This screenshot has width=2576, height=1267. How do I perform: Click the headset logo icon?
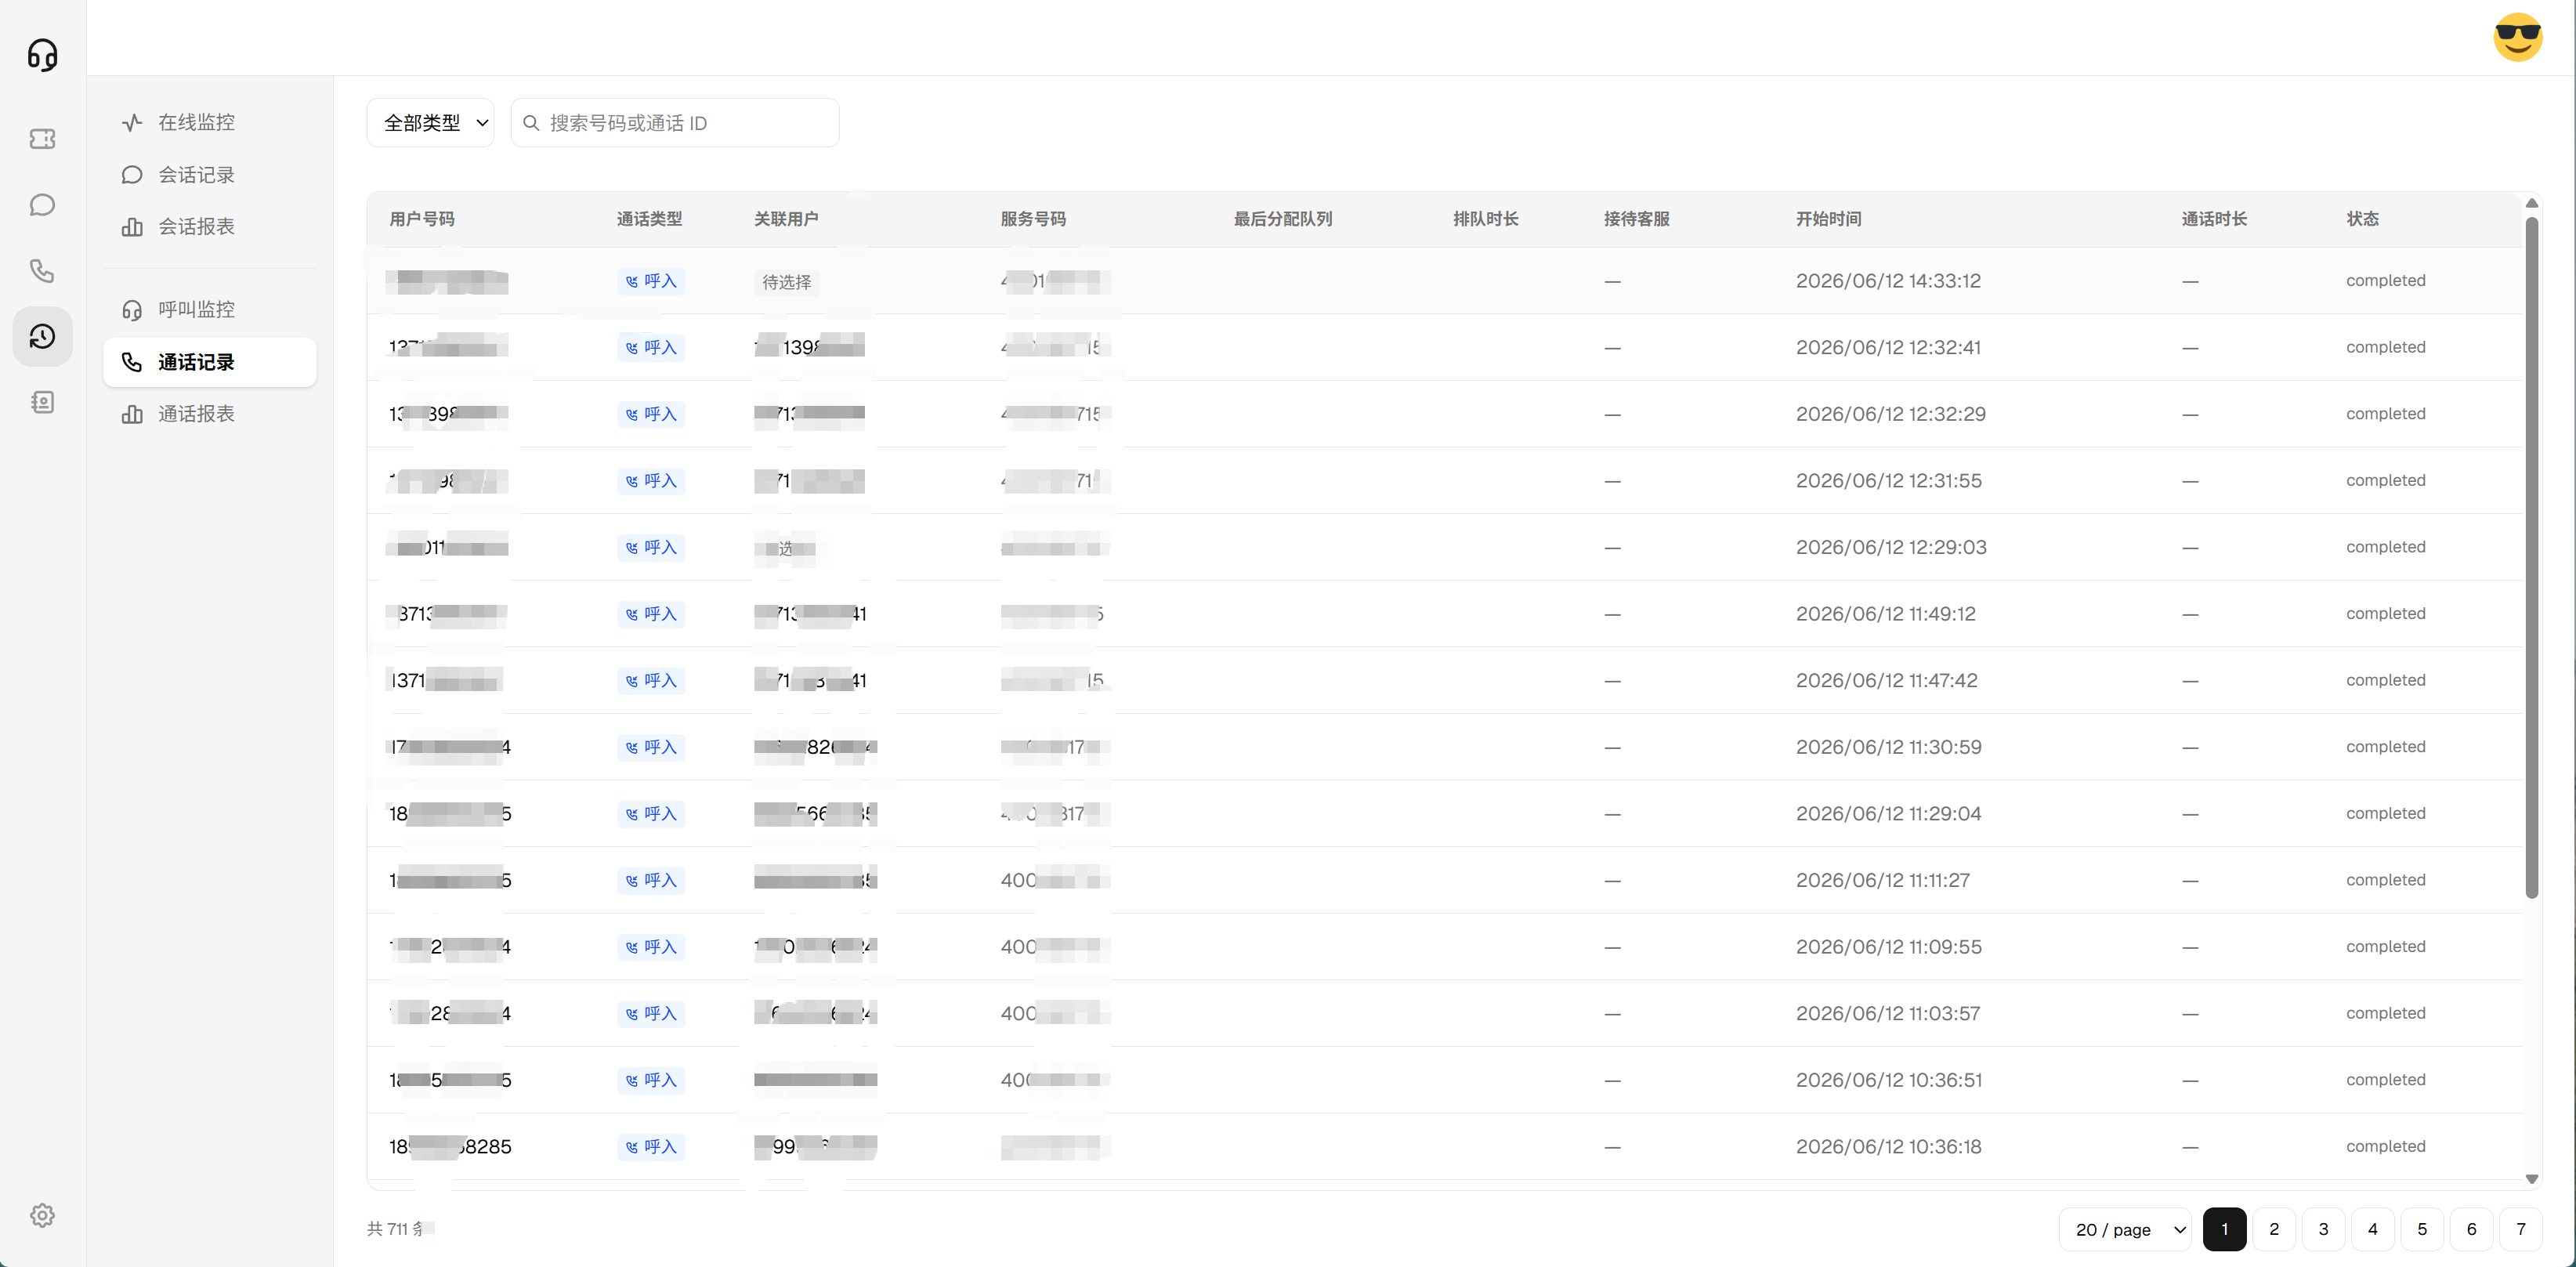(x=42, y=54)
